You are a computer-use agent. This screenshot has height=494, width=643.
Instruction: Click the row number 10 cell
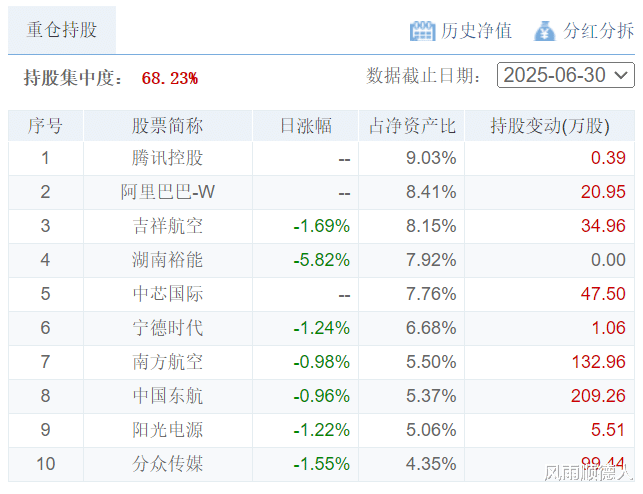[x=46, y=464]
